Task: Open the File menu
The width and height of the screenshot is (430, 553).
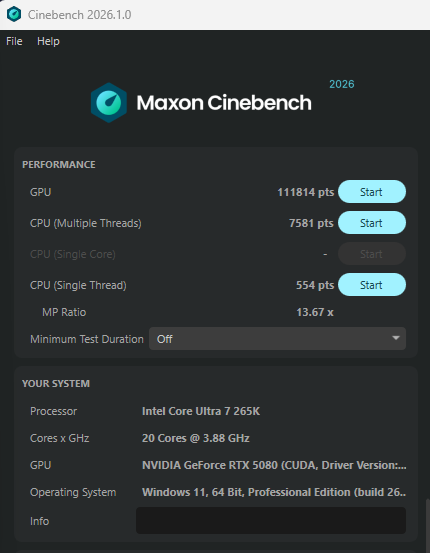Action: (x=14, y=41)
